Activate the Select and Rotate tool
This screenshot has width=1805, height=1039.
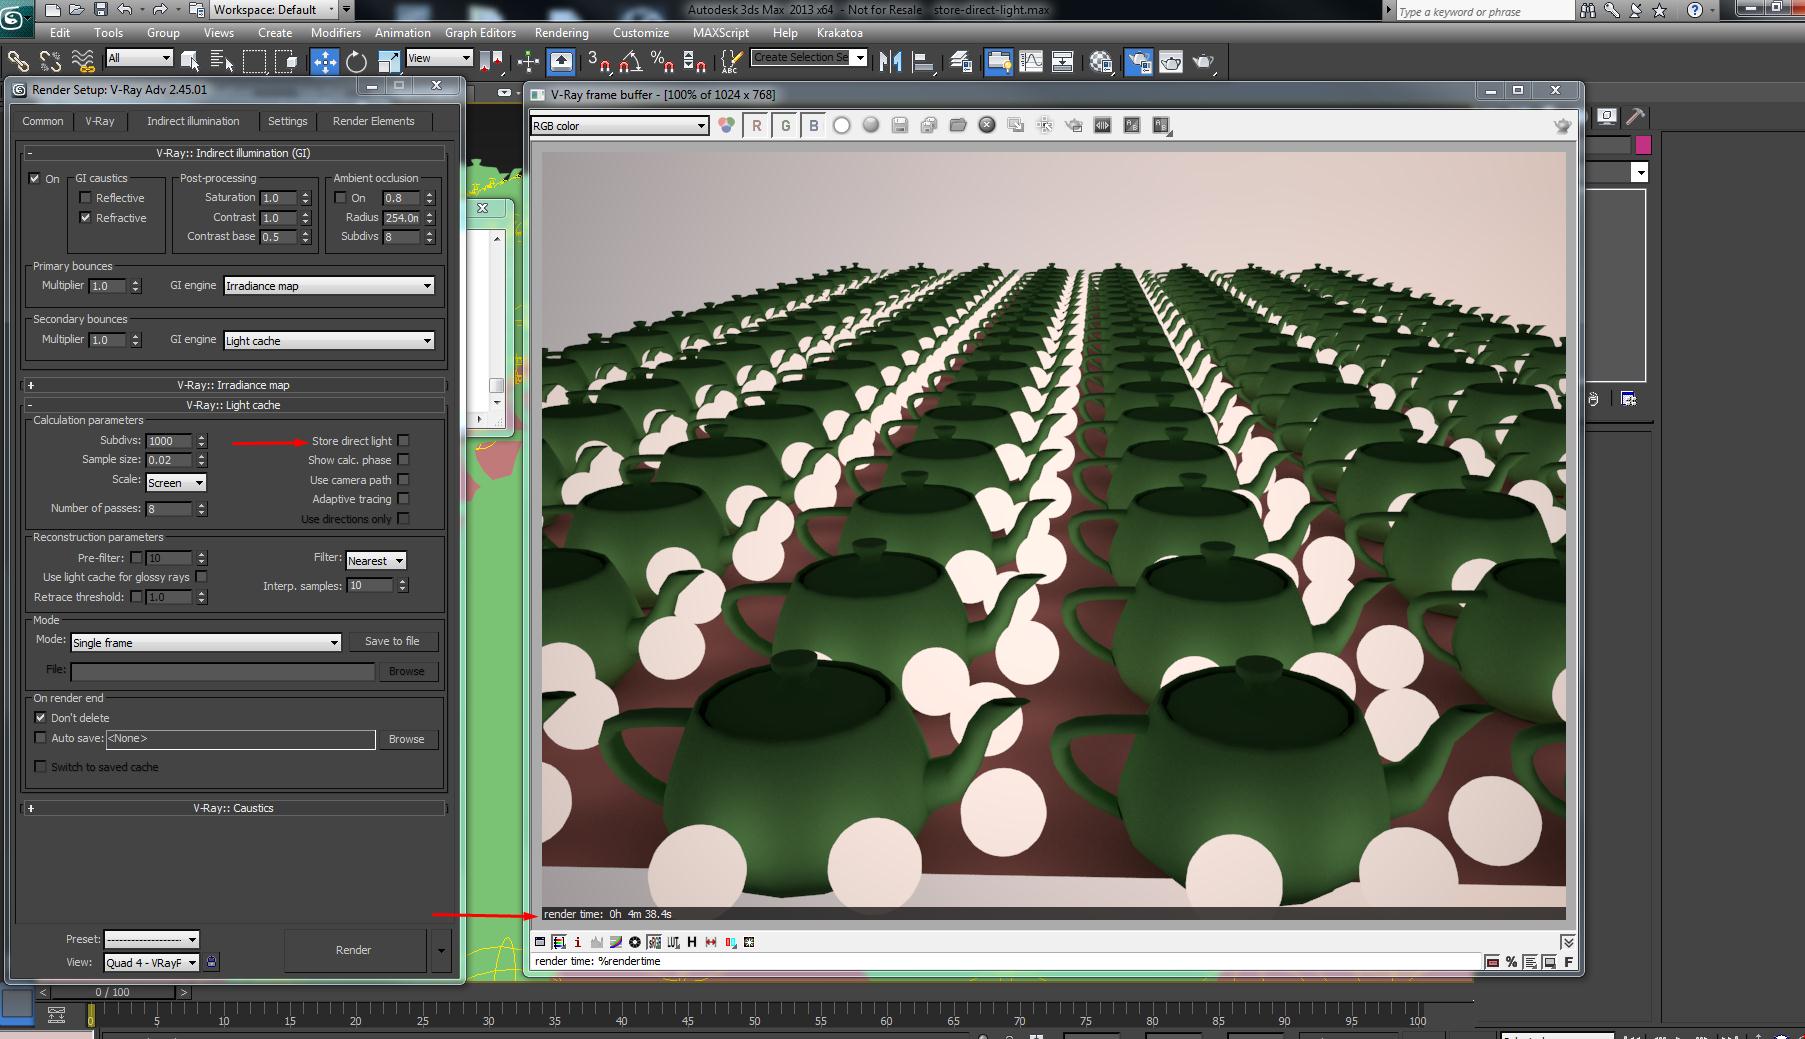(x=357, y=62)
